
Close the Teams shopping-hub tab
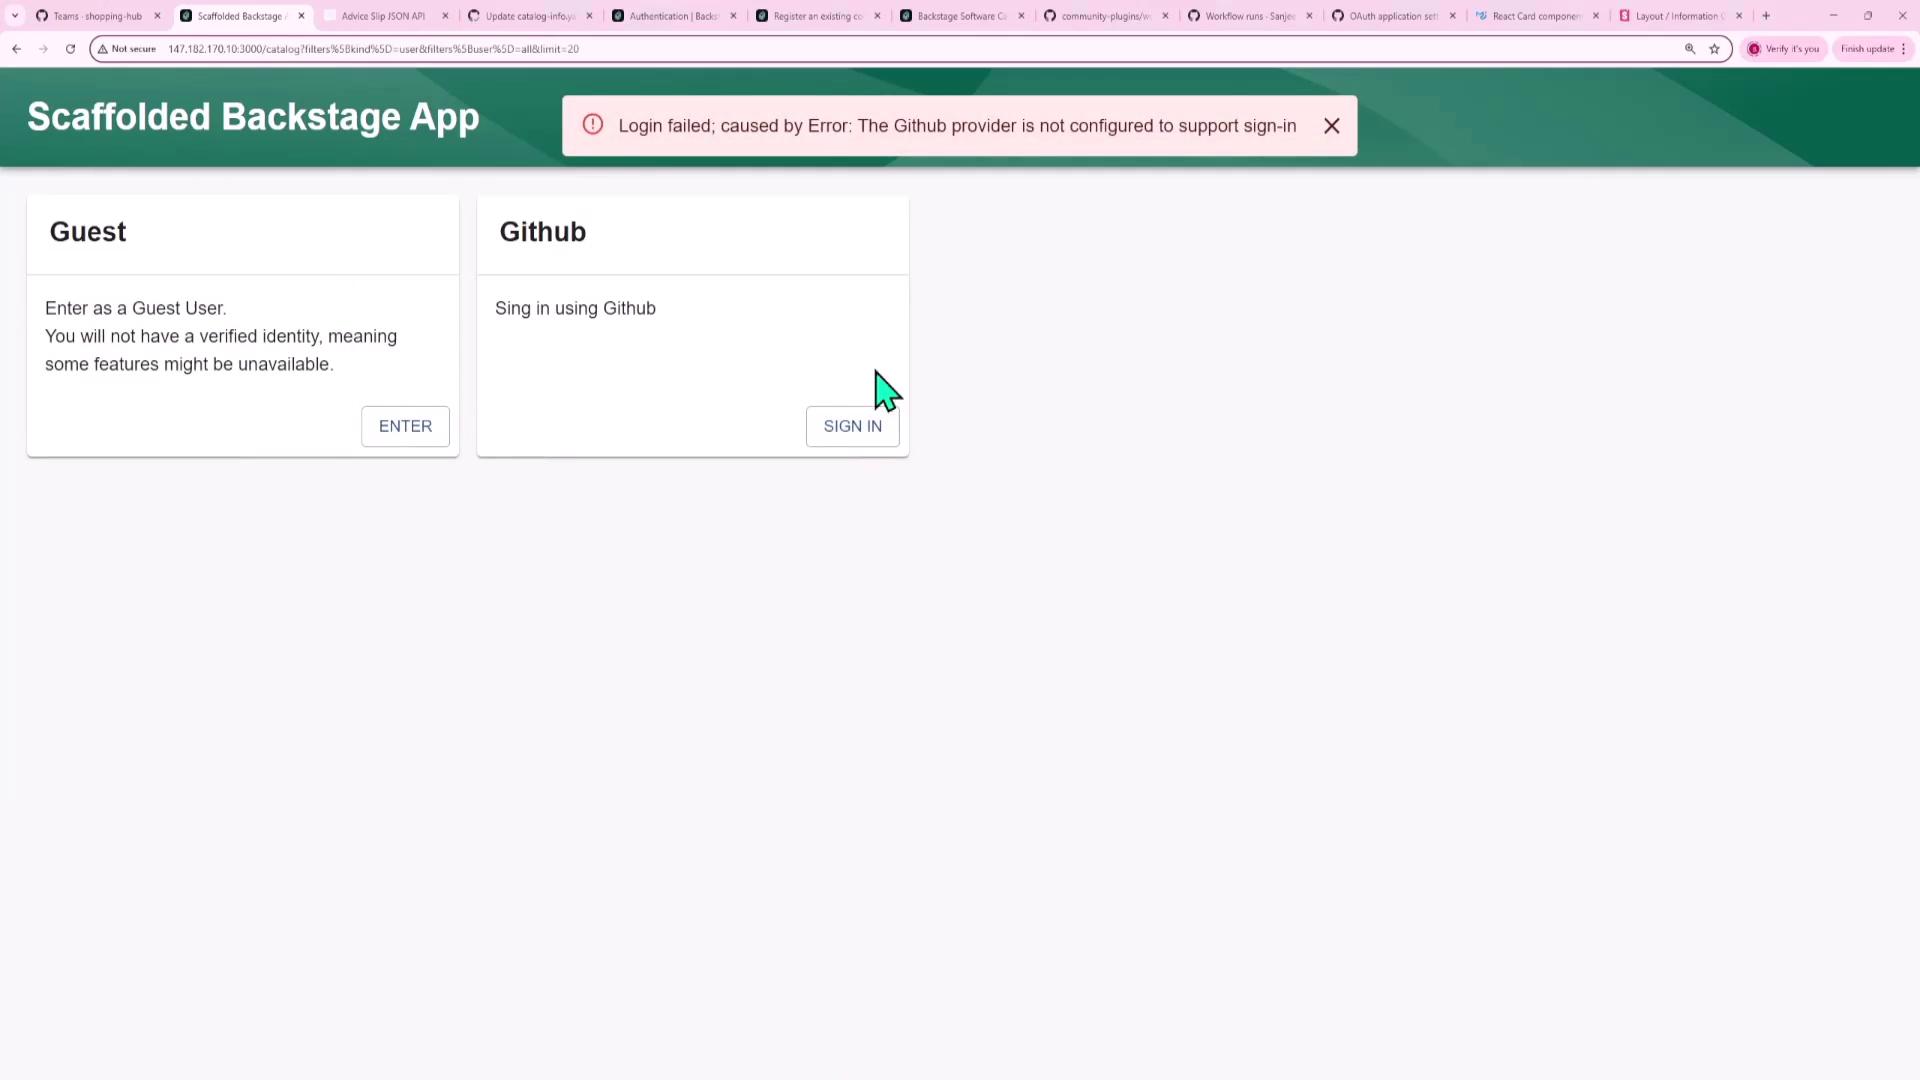pyautogui.click(x=157, y=16)
